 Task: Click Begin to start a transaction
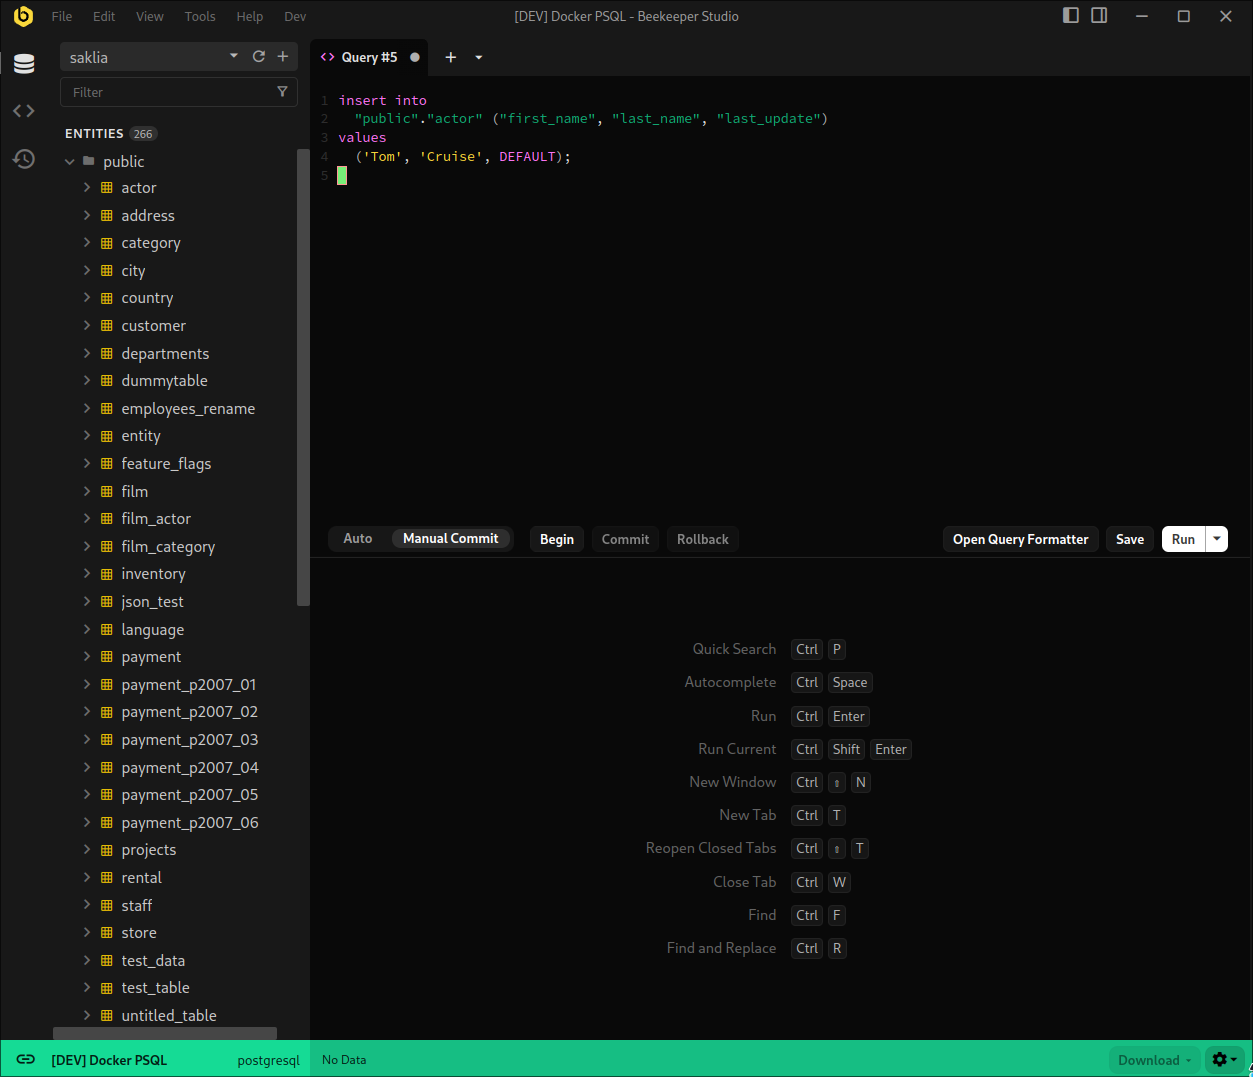(556, 538)
